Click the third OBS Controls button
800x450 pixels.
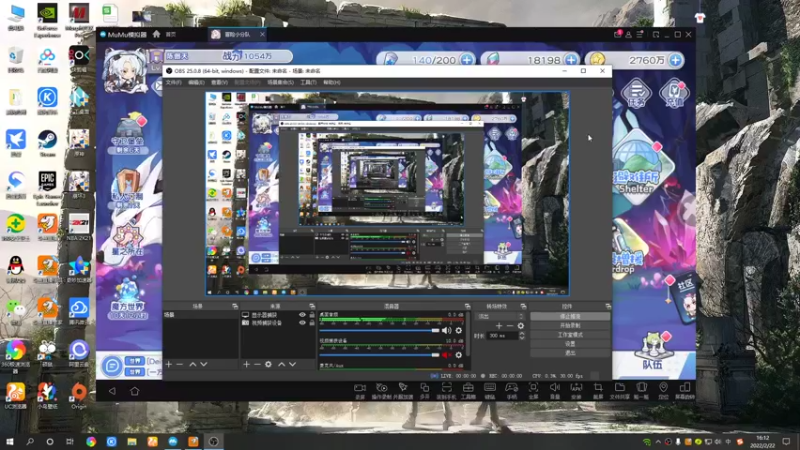click(x=570, y=335)
